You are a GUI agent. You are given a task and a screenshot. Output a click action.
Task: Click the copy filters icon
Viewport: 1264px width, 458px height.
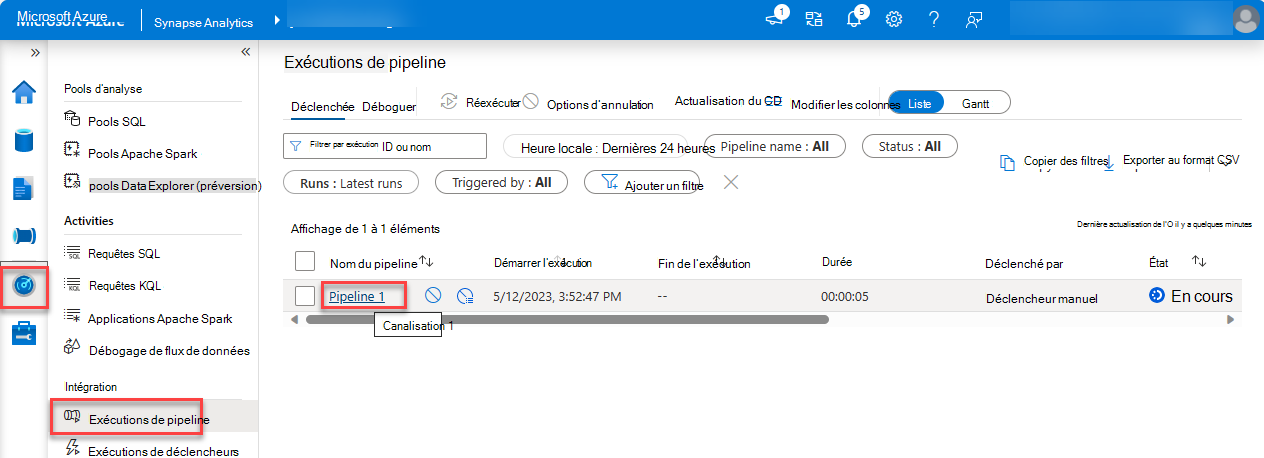(x=1008, y=163)
